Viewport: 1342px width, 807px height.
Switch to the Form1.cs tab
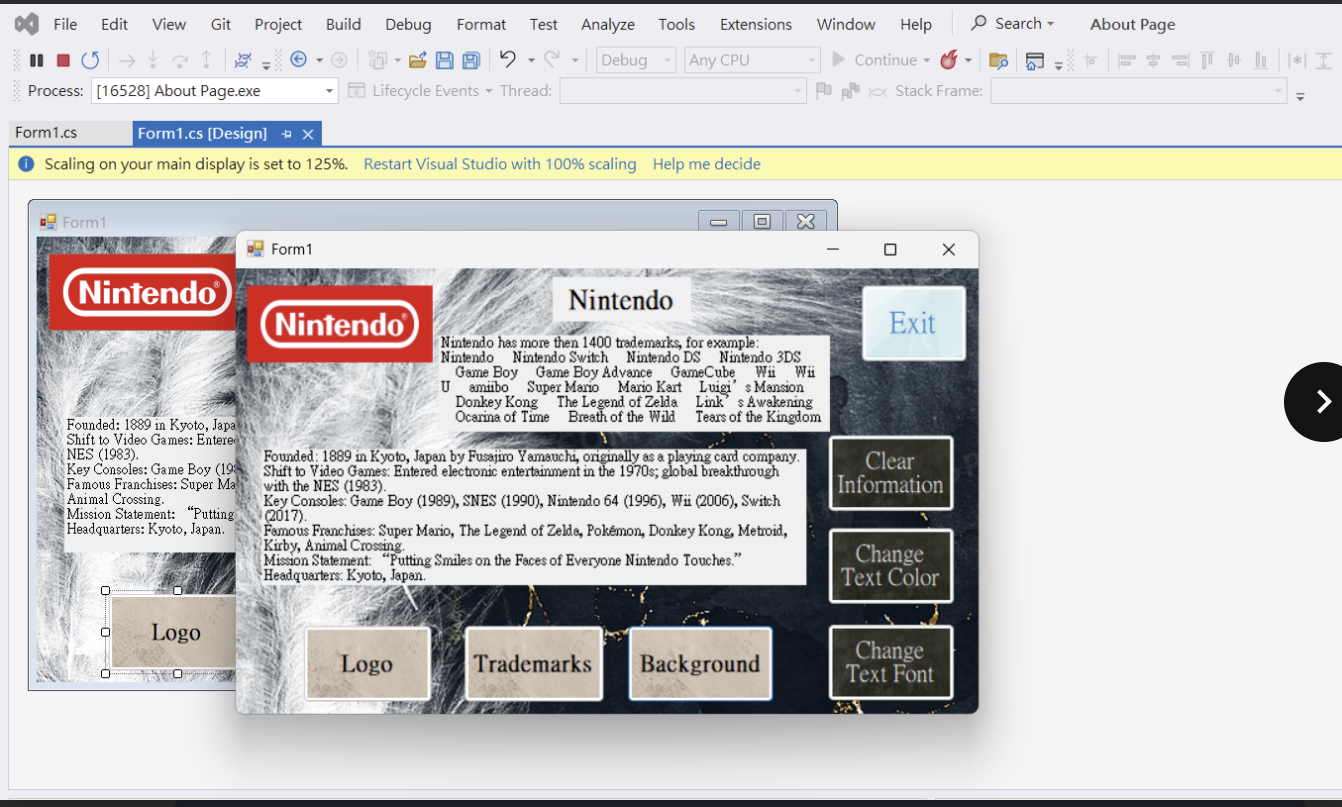click(x=46, y=133)
